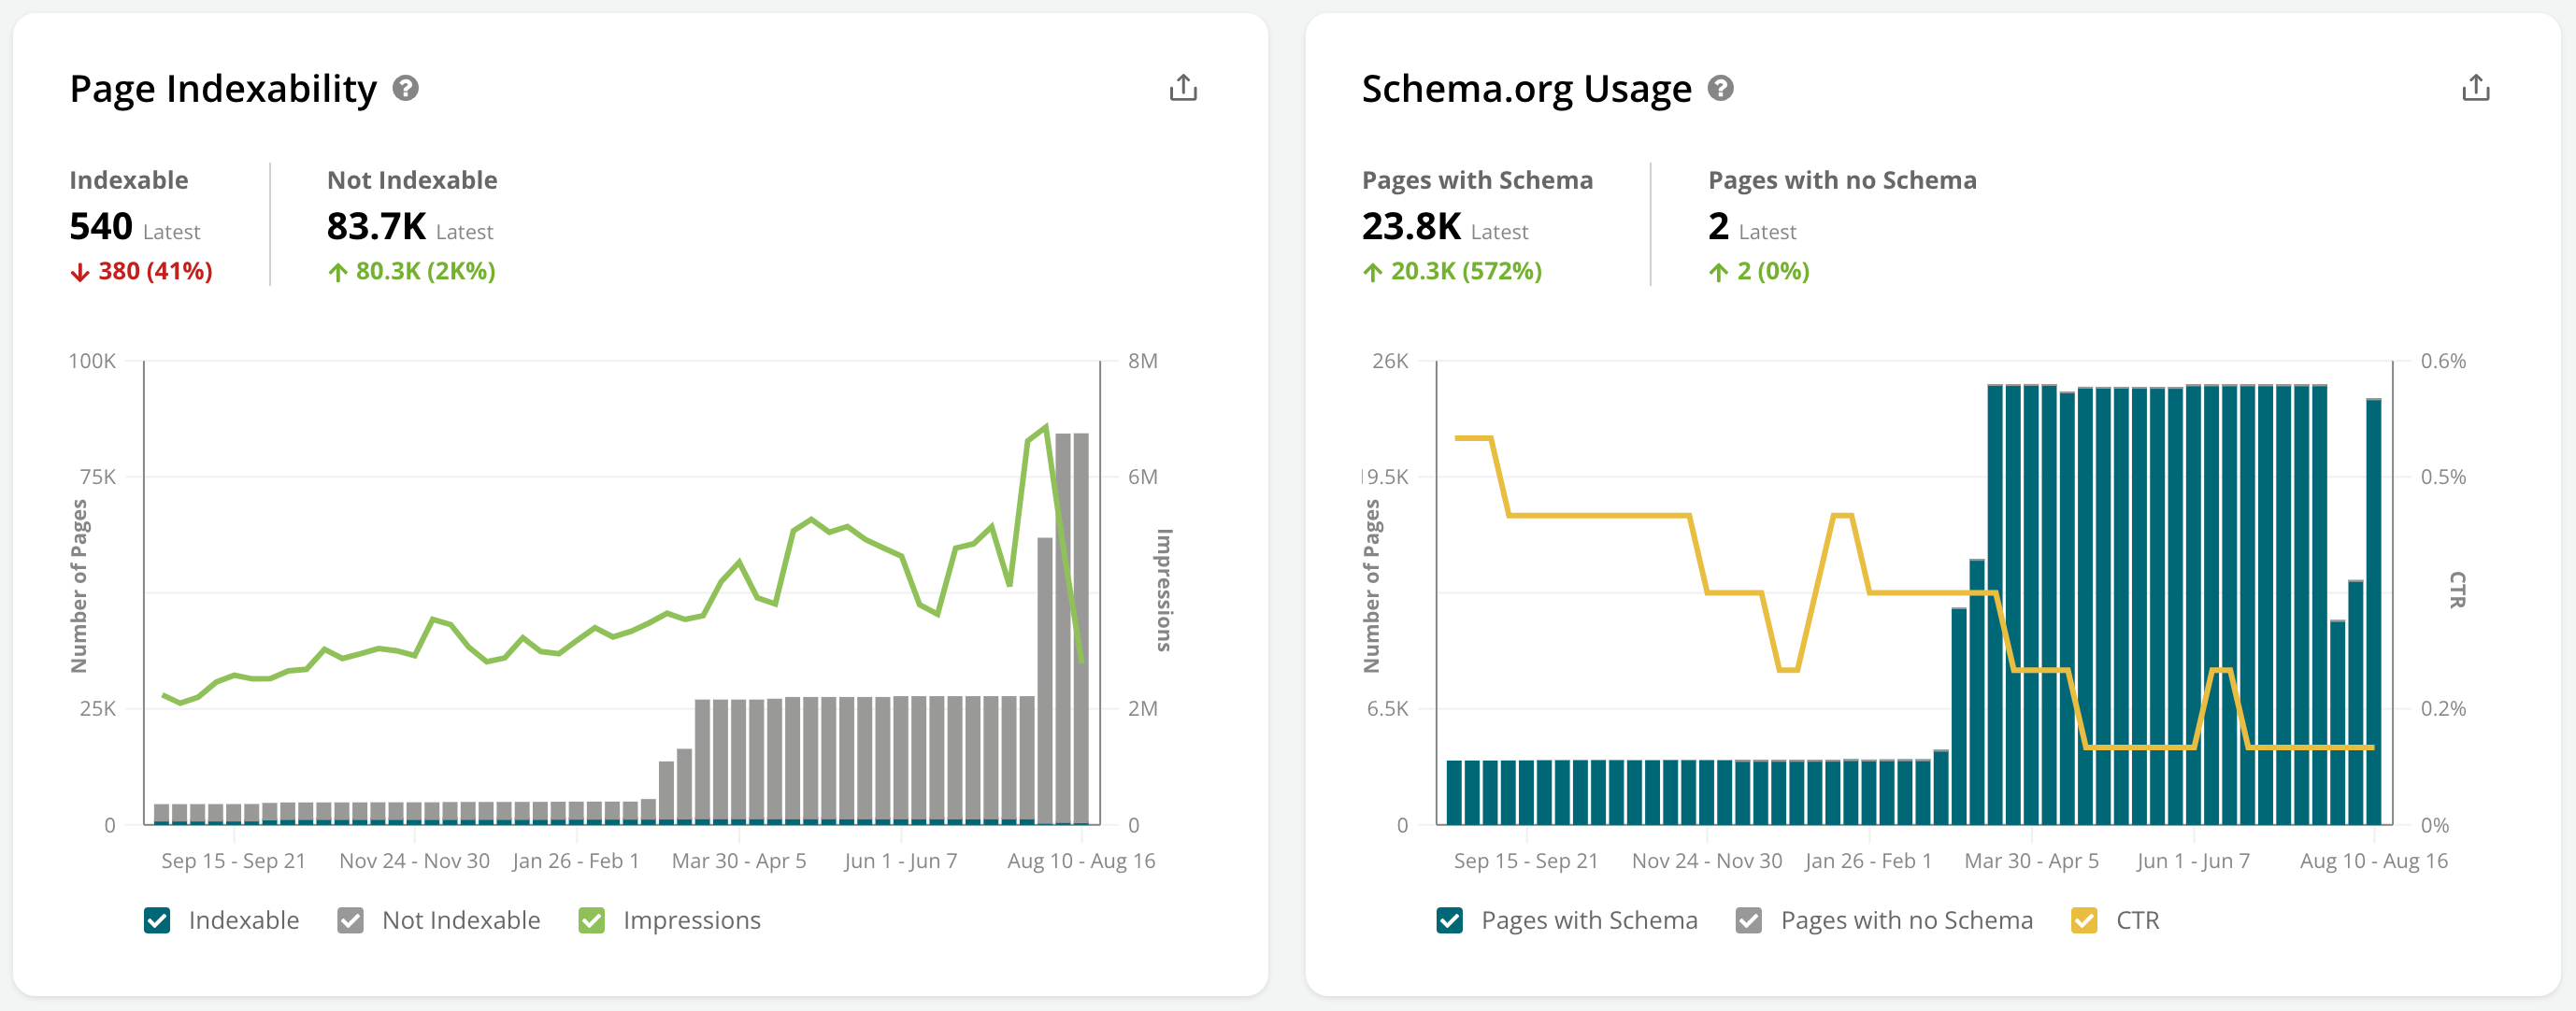Click the 380 (41%) decrease indicator
Screen dimensions: 2576x1011
click(x=141, y=271)
